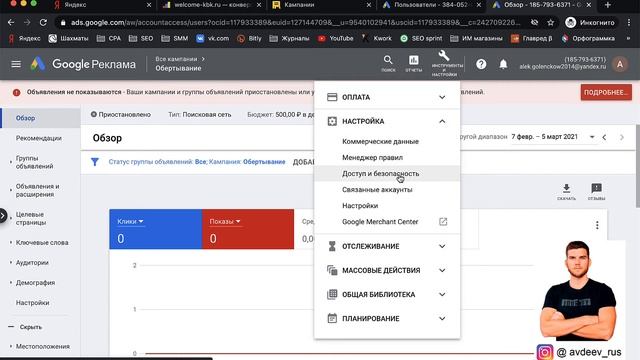The height and width of the screenshot is (360, 640).
Task: Open Демография in the sidebar
Action: pos(36,282)
